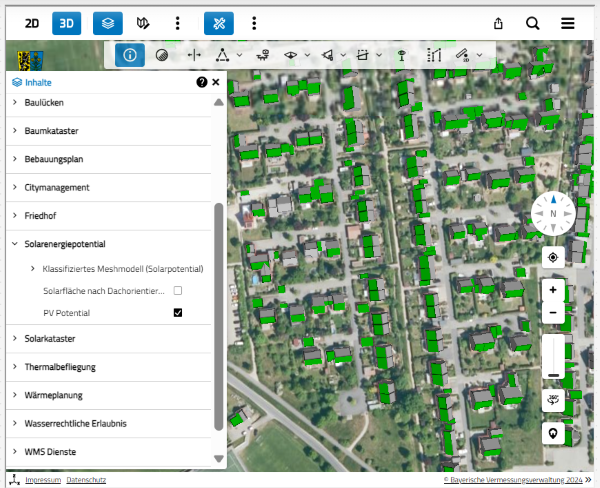The height and width of the screenshot is (488, 600).
Task: Switch to 3D map view
Action: [x=67, y=23]
